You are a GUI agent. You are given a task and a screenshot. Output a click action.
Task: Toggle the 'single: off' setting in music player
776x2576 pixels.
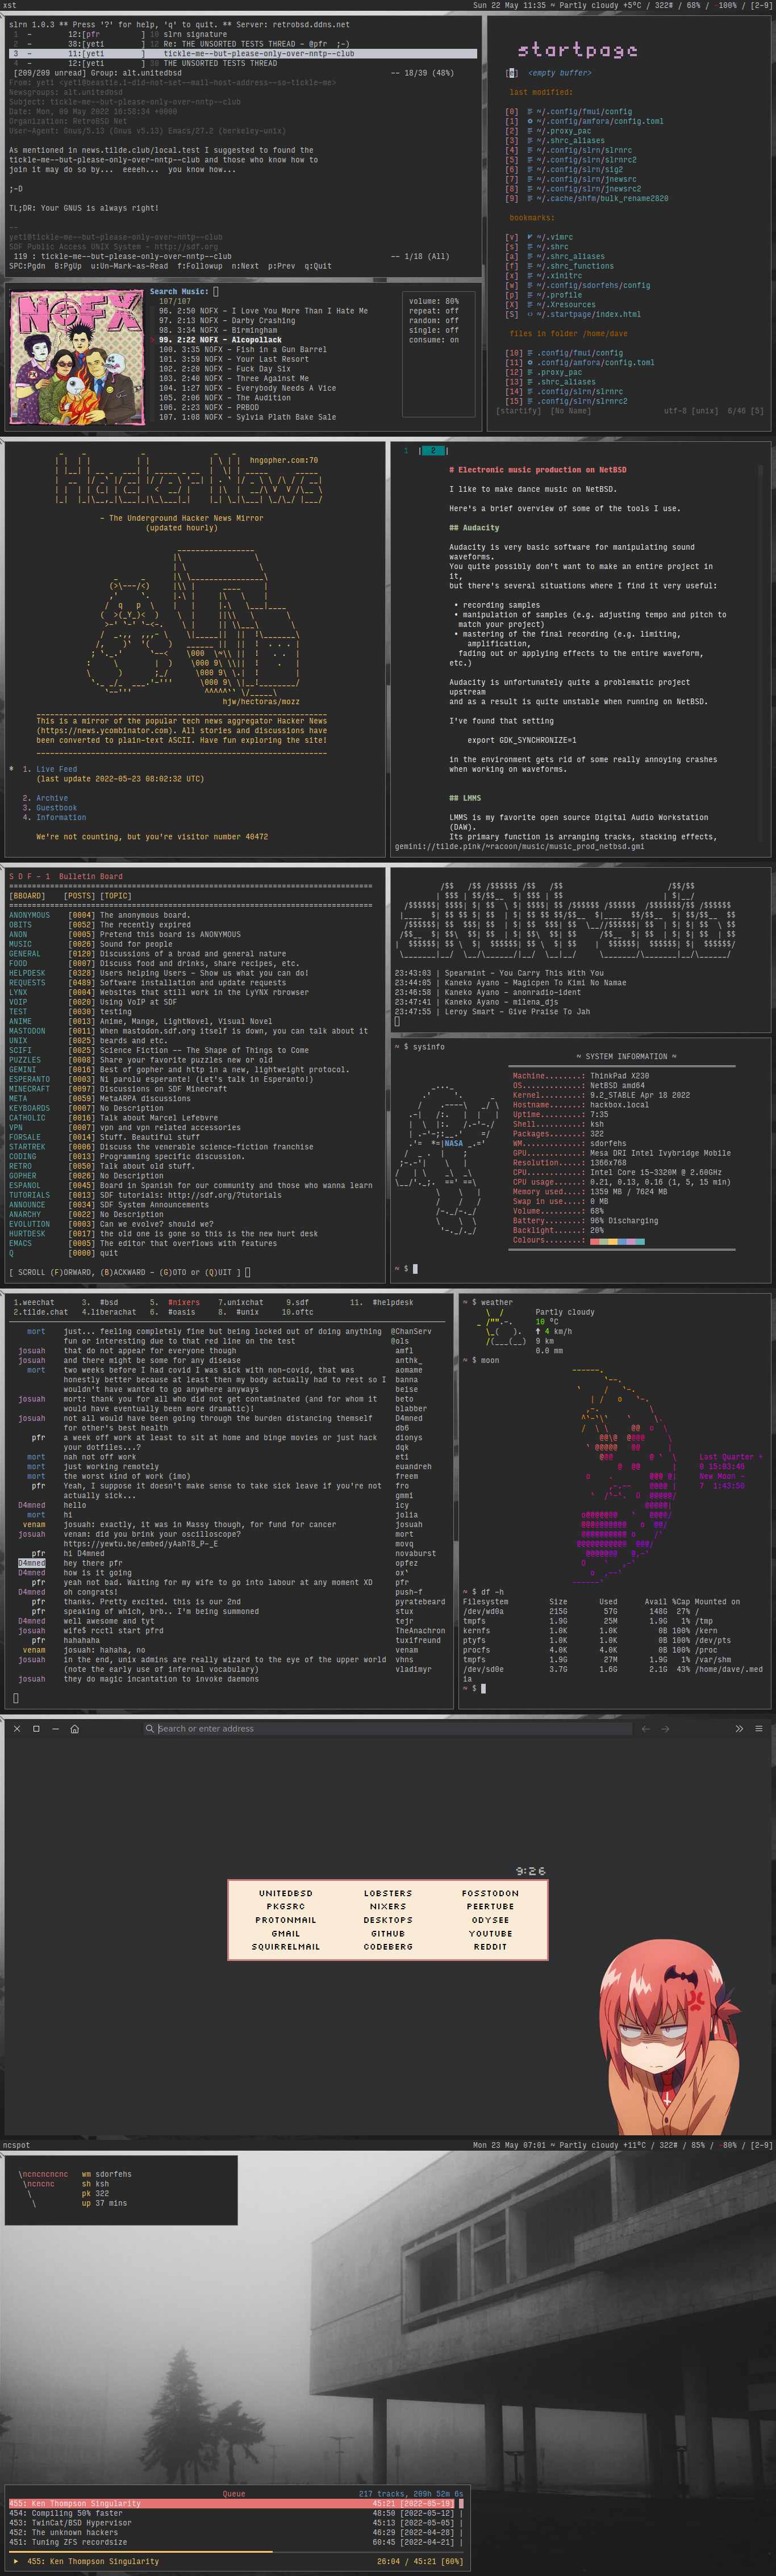pos(434,330)
